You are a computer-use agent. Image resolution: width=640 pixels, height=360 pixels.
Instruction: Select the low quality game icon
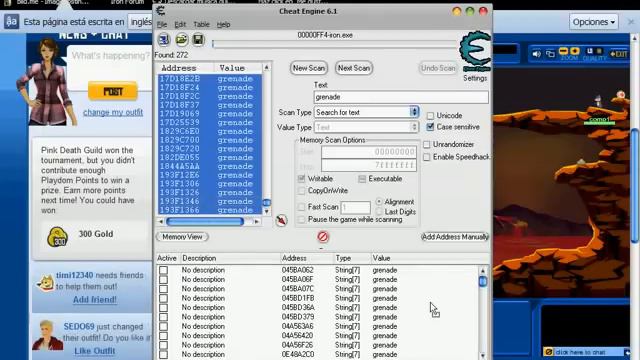589,51
